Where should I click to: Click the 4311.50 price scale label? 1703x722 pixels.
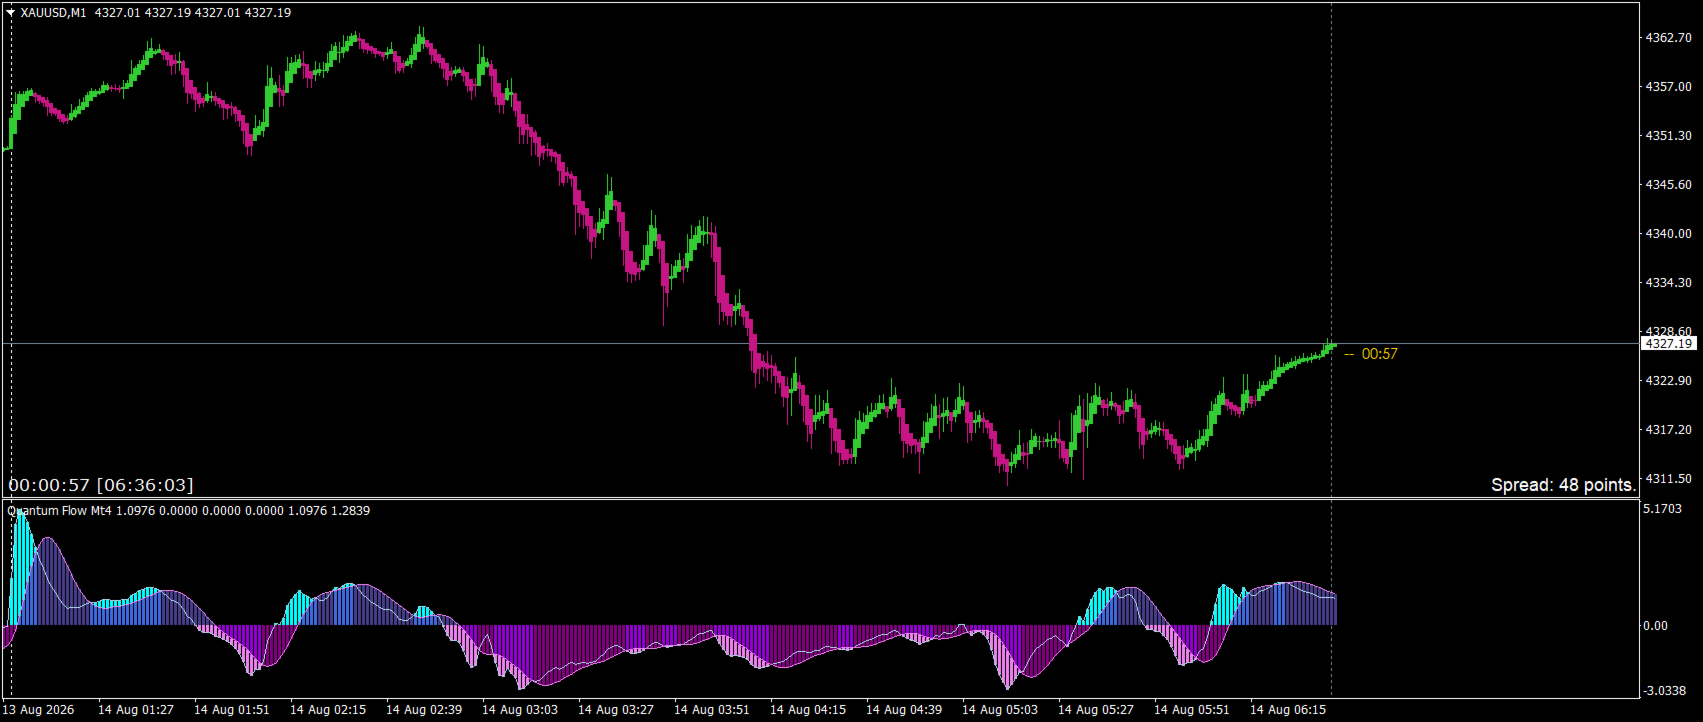pos(1668,479)
